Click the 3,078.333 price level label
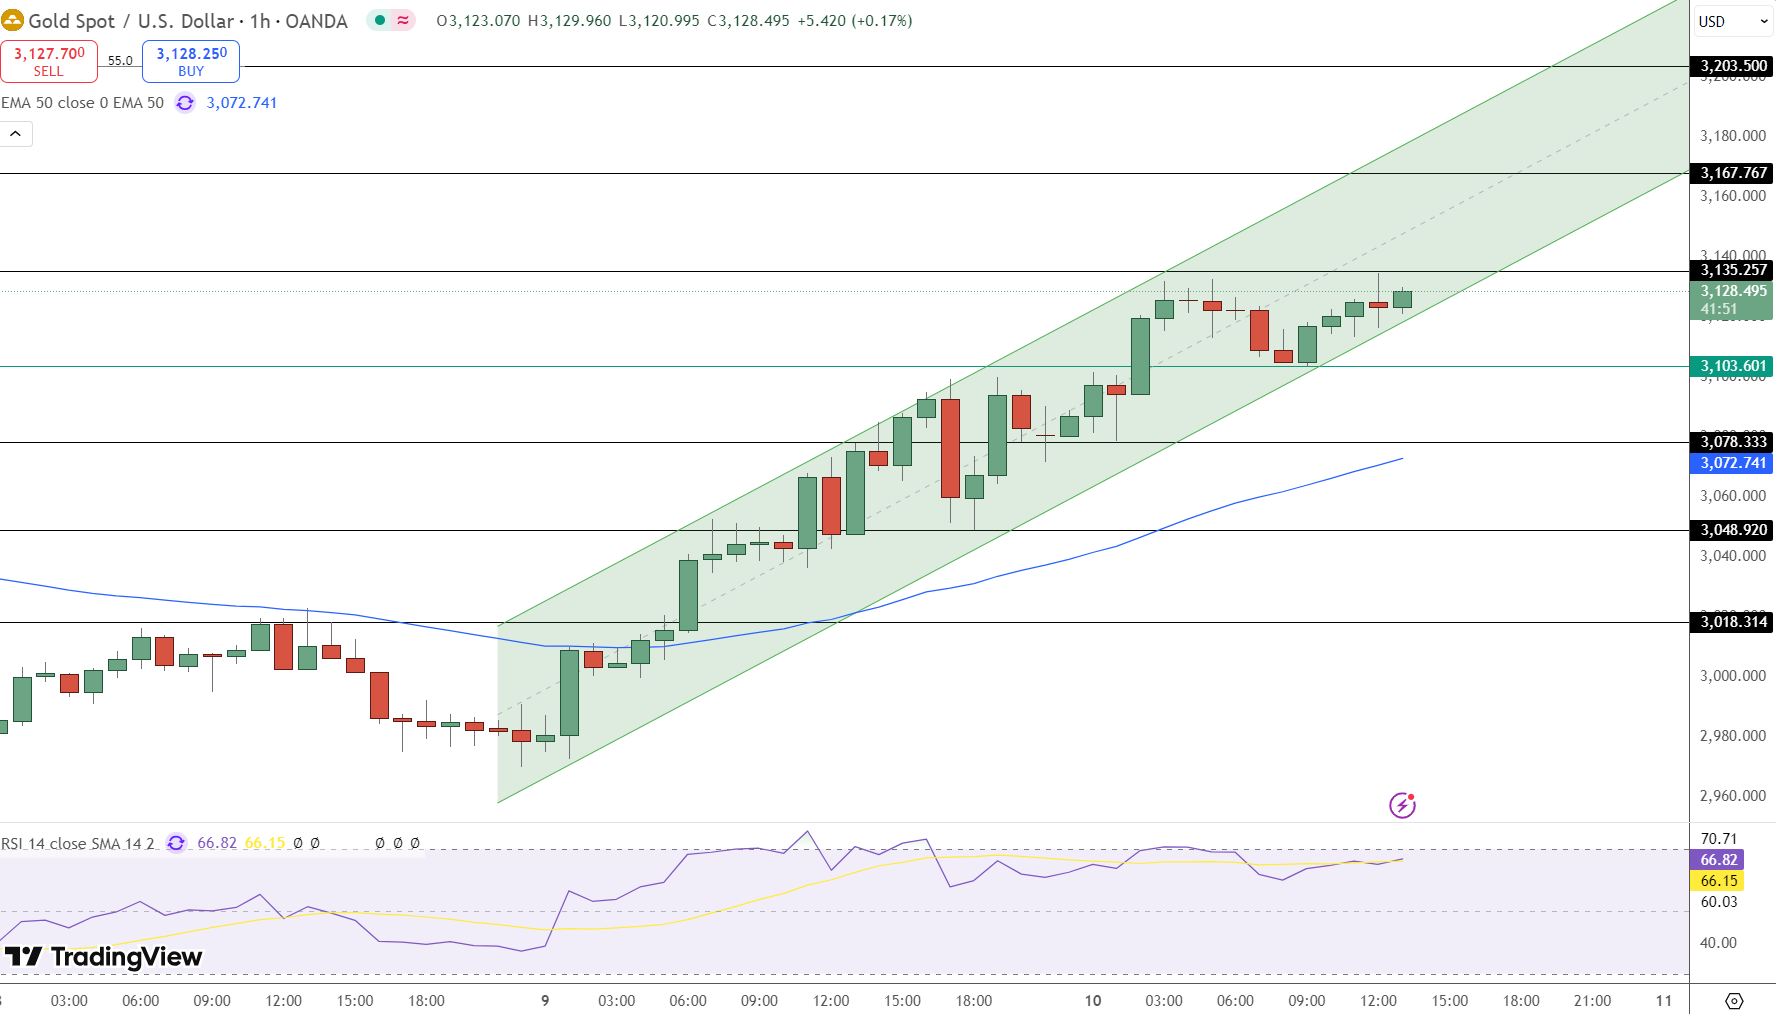1776x1014 pixels. (x=1732, y=442)
